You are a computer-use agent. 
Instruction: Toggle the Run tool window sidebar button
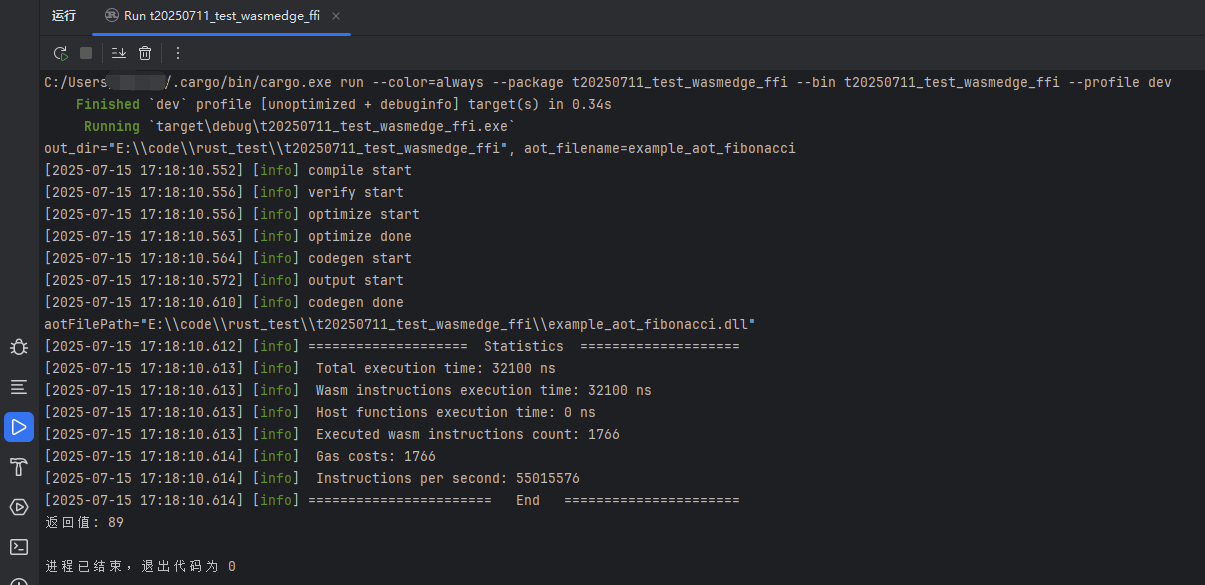point(19,427)
